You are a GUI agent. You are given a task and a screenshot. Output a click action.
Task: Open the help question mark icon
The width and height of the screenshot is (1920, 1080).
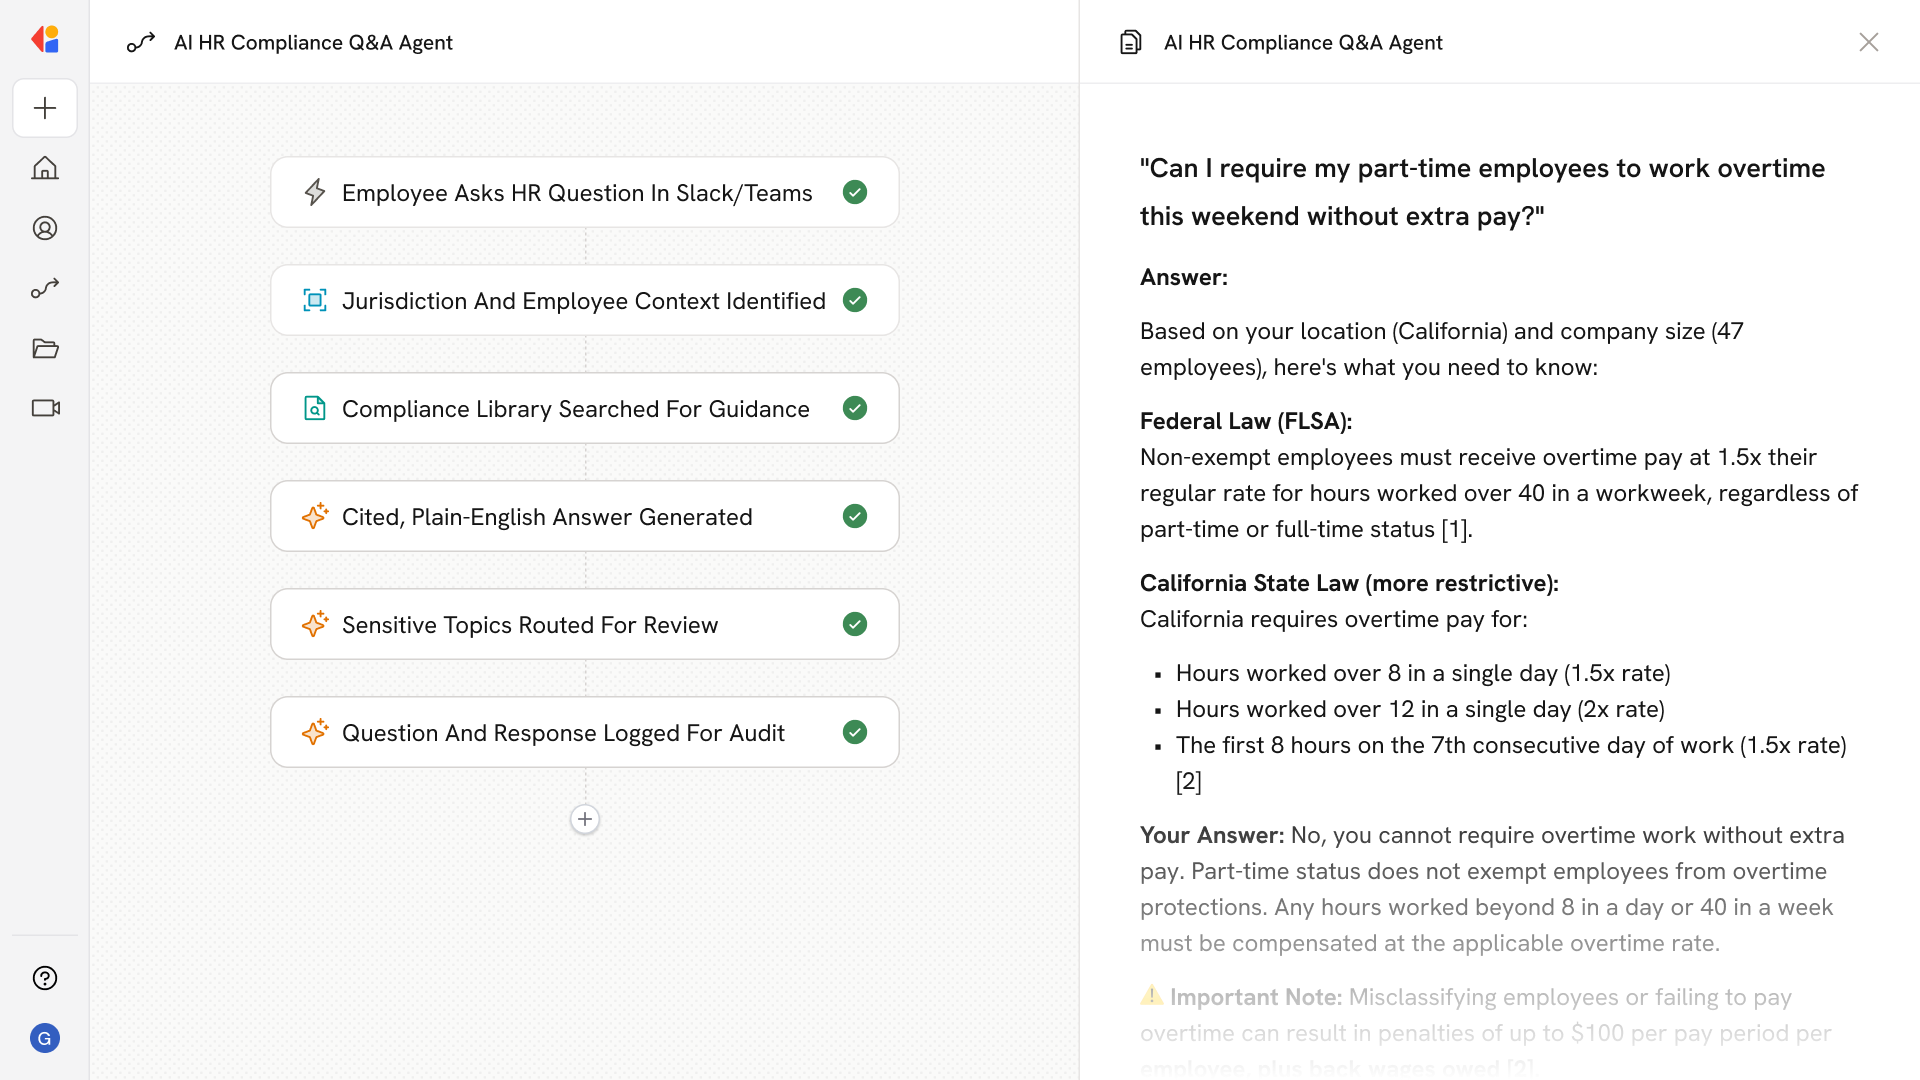pyautogui.click(x=45, y=978)
